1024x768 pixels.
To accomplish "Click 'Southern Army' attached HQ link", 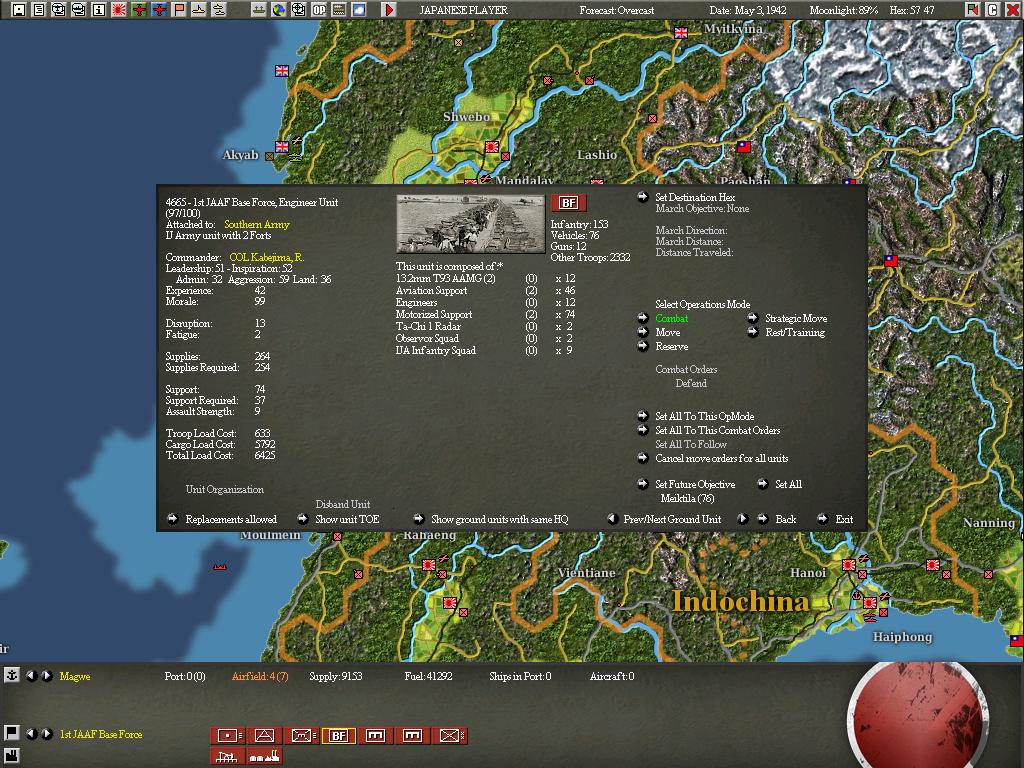I will click(x=257, y=224).
